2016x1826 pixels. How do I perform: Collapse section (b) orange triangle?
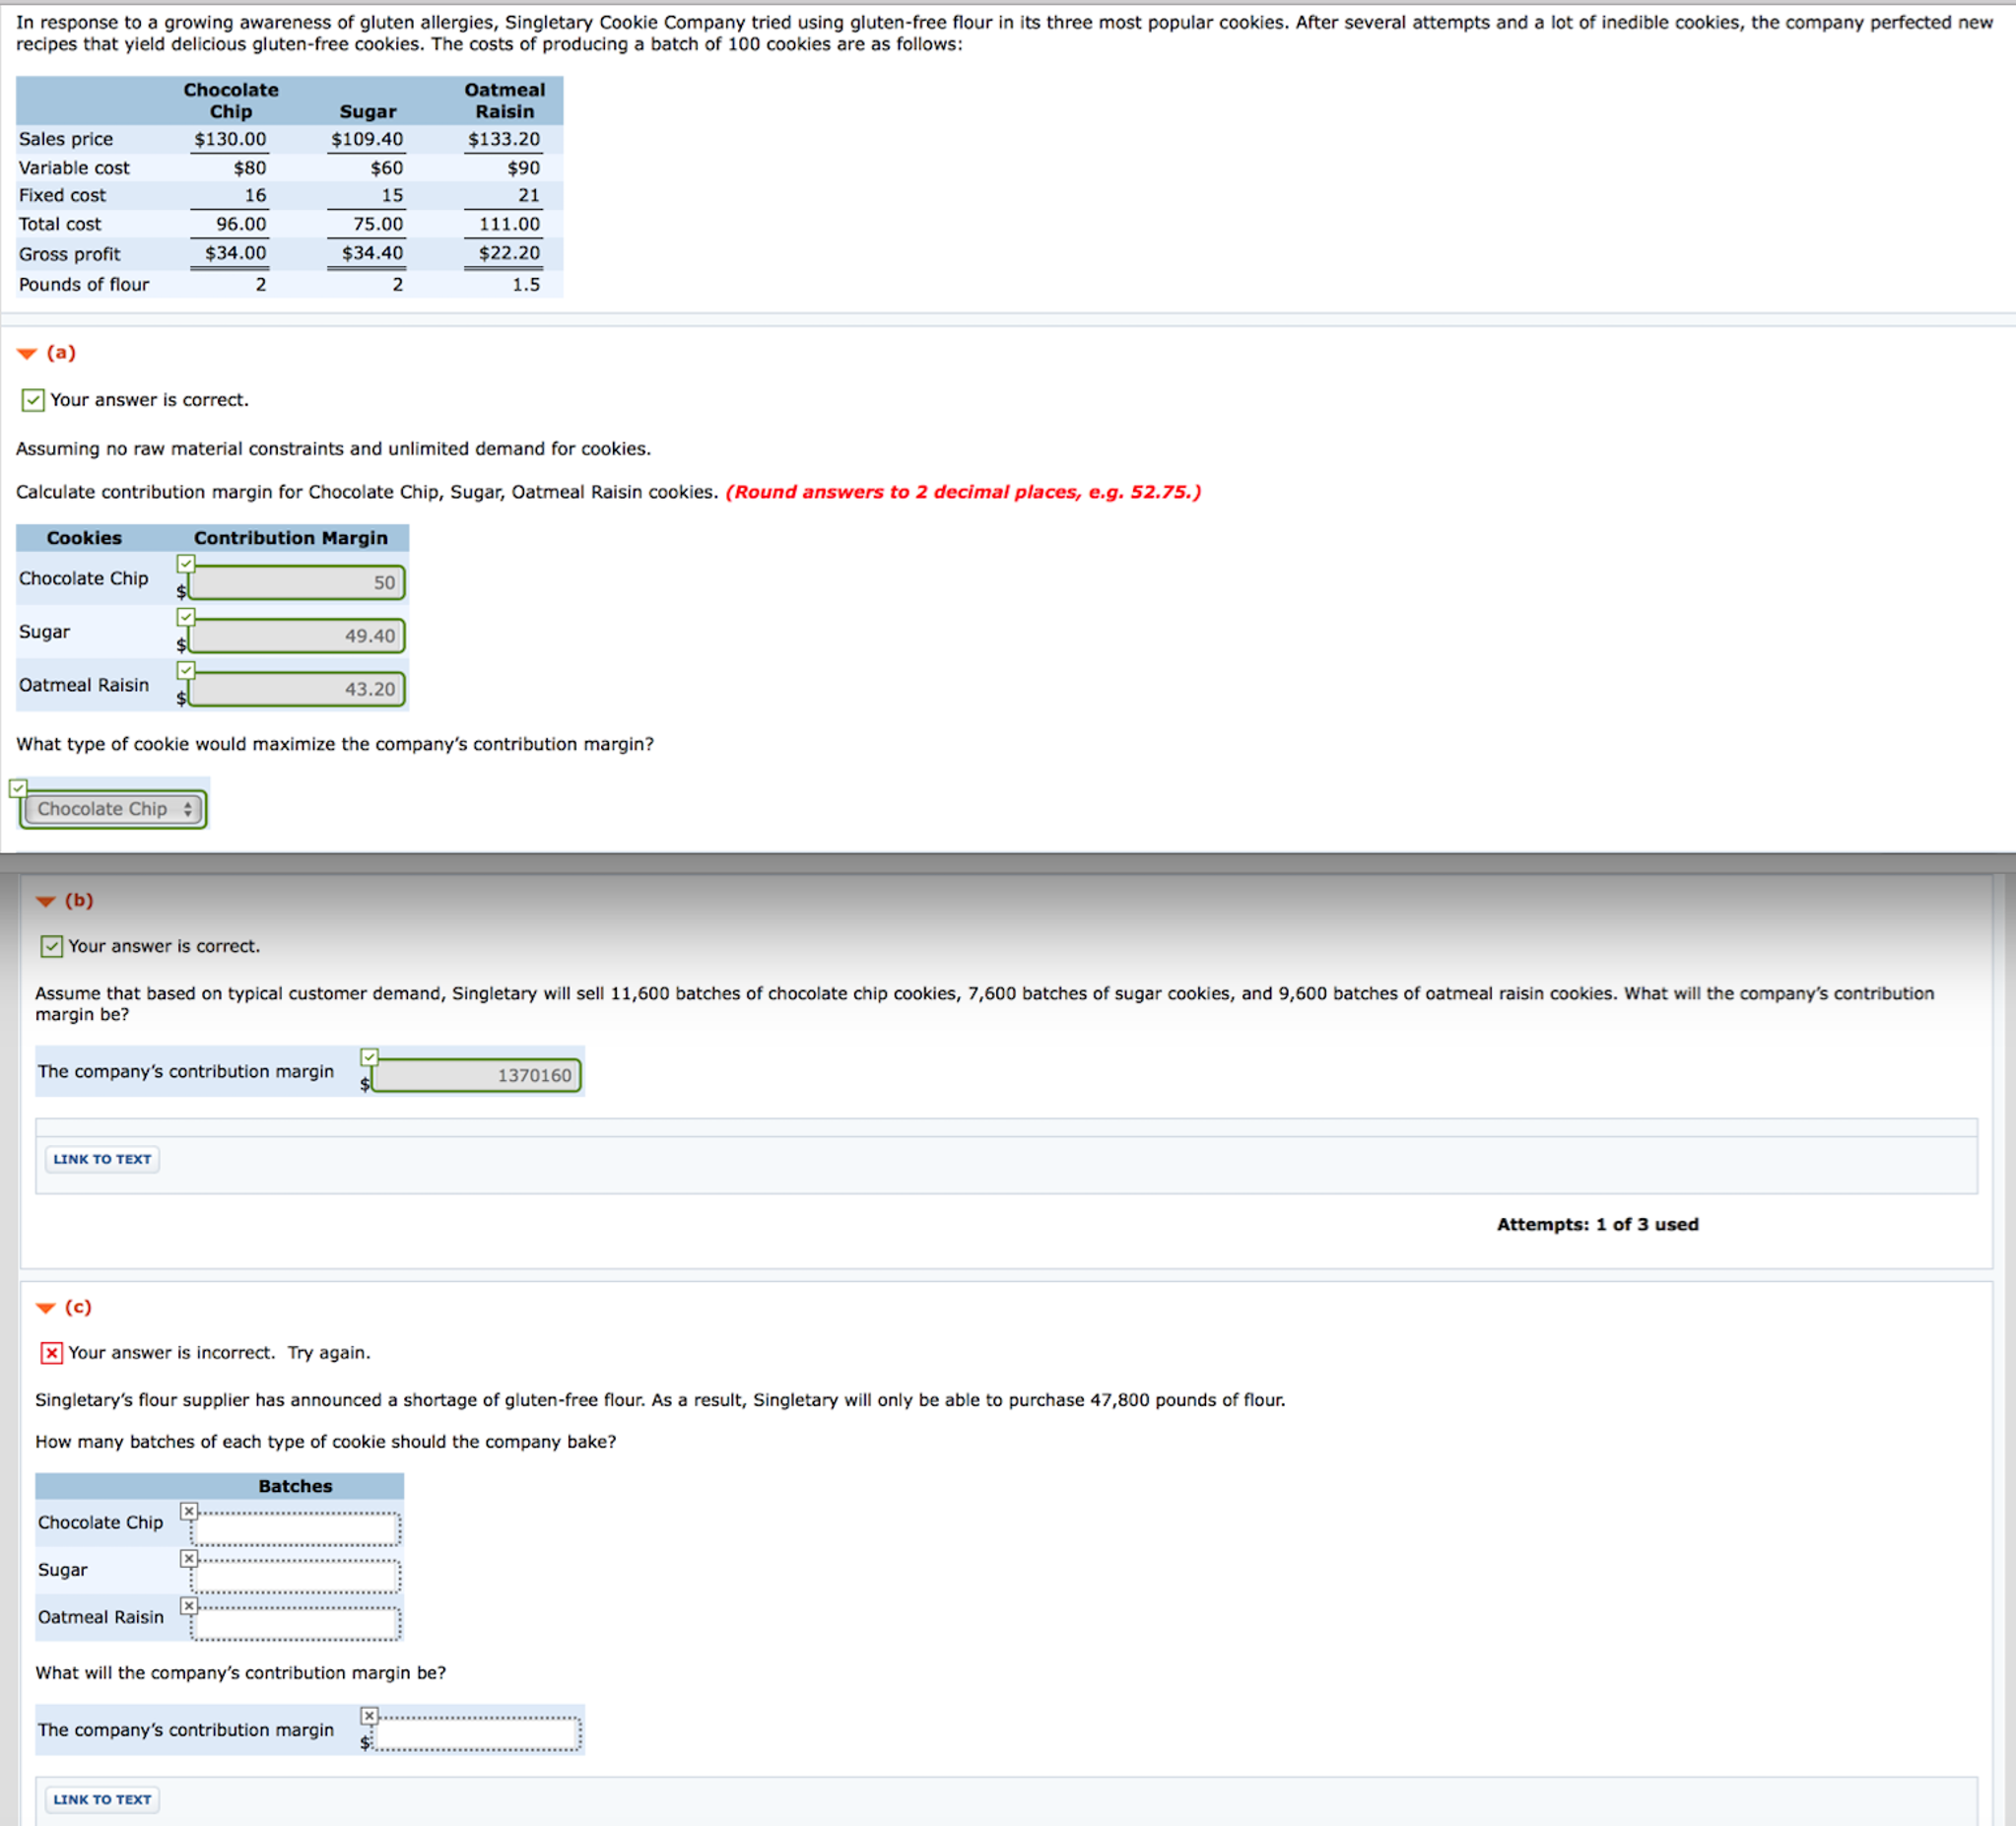[x=45, y=901]
